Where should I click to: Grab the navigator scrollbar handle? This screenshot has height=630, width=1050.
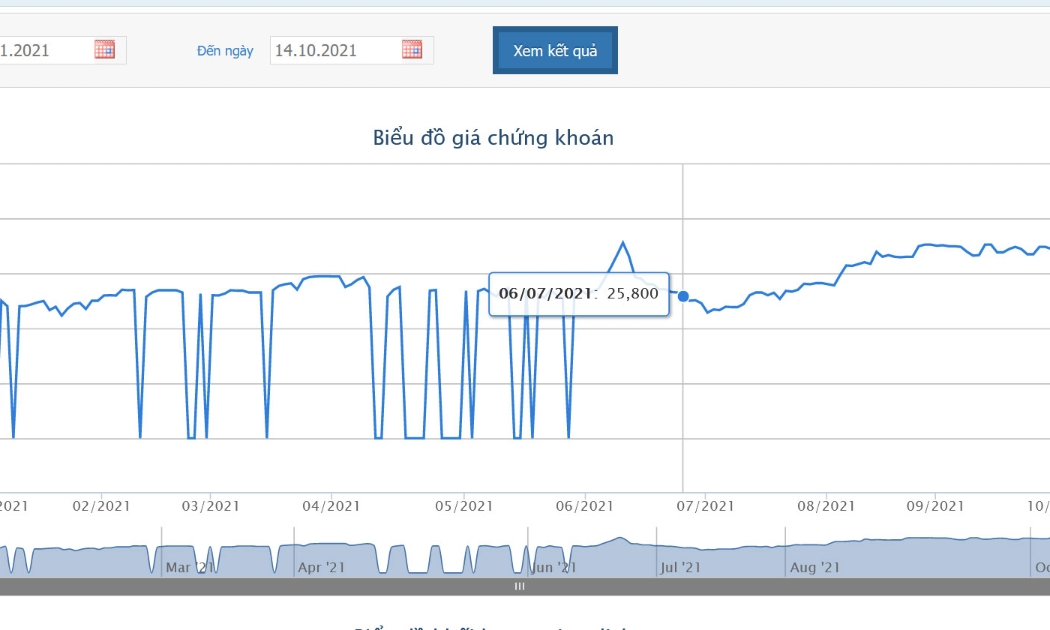click(520, 586)
